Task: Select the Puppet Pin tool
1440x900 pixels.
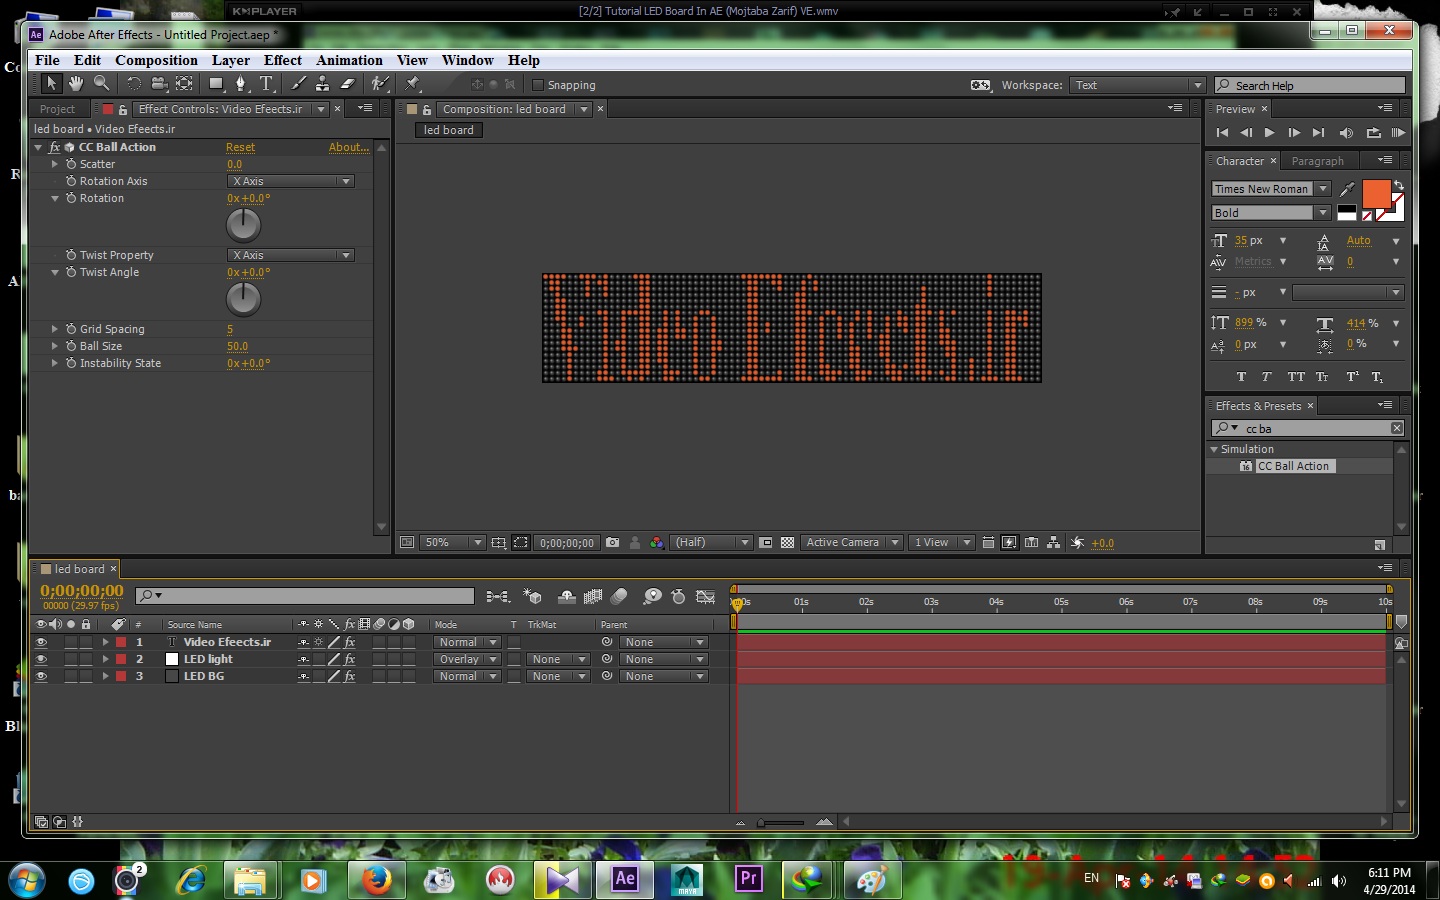Action: (412, 84)
